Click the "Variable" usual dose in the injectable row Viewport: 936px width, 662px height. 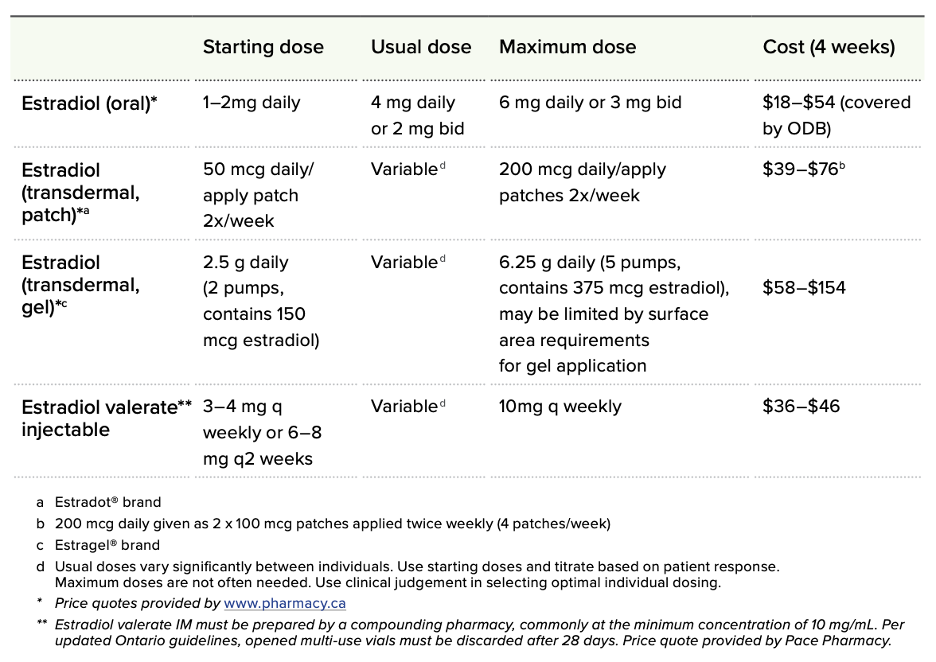click(405, 406)
